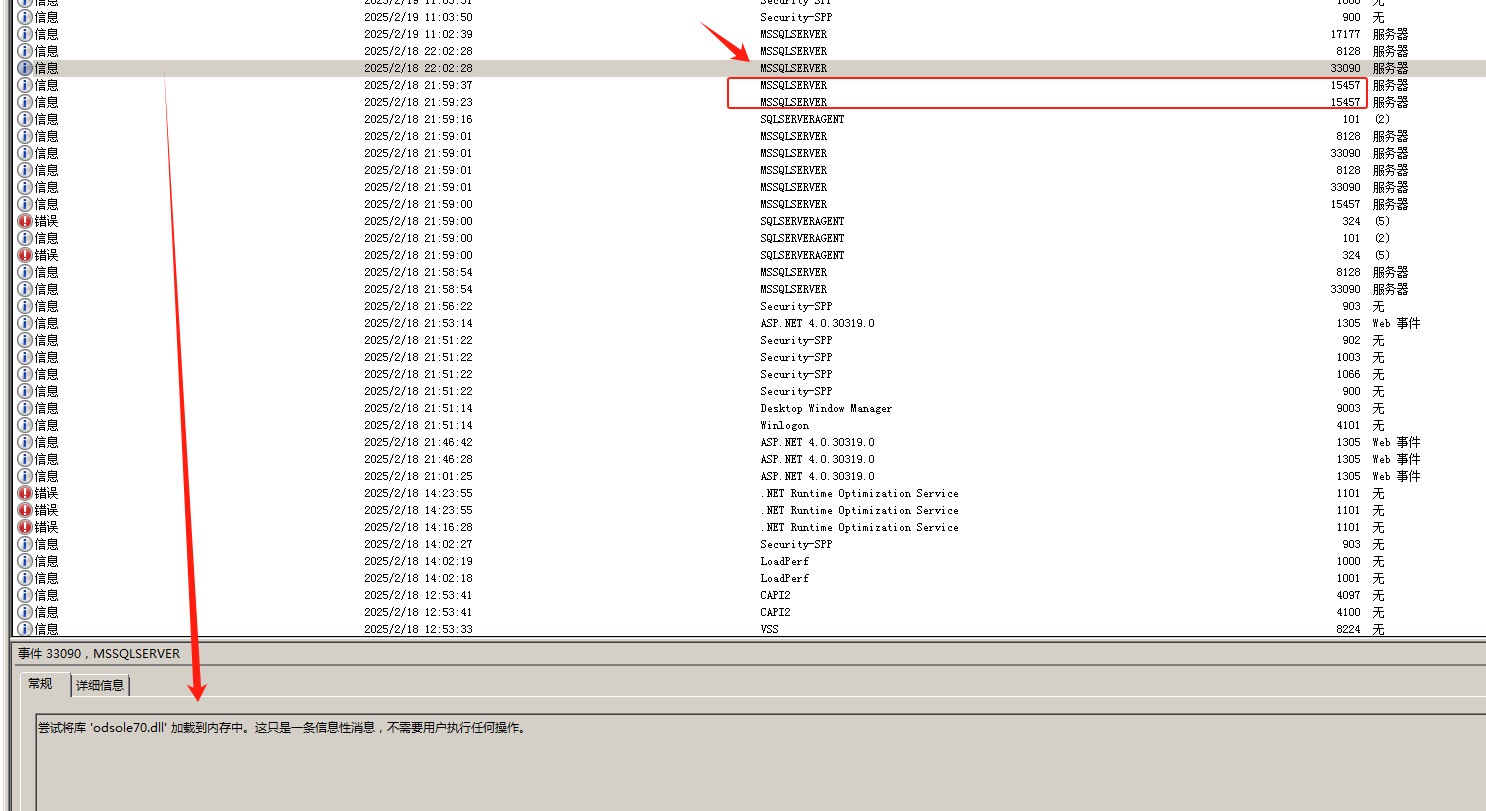Click info icon of MSSQLSERVER event 17177
The height and width of the screenshot is (811, 1486).
[25, 34]
